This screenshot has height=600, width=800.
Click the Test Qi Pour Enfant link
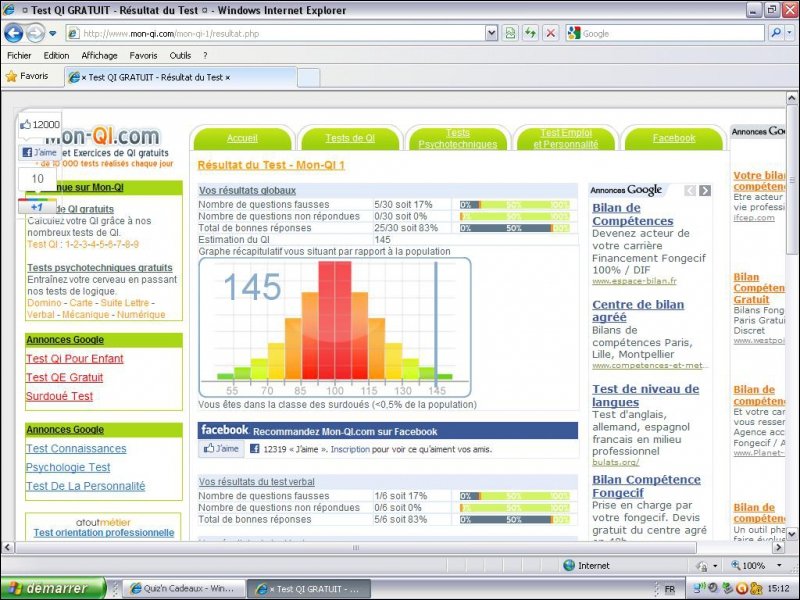(75, 359)
